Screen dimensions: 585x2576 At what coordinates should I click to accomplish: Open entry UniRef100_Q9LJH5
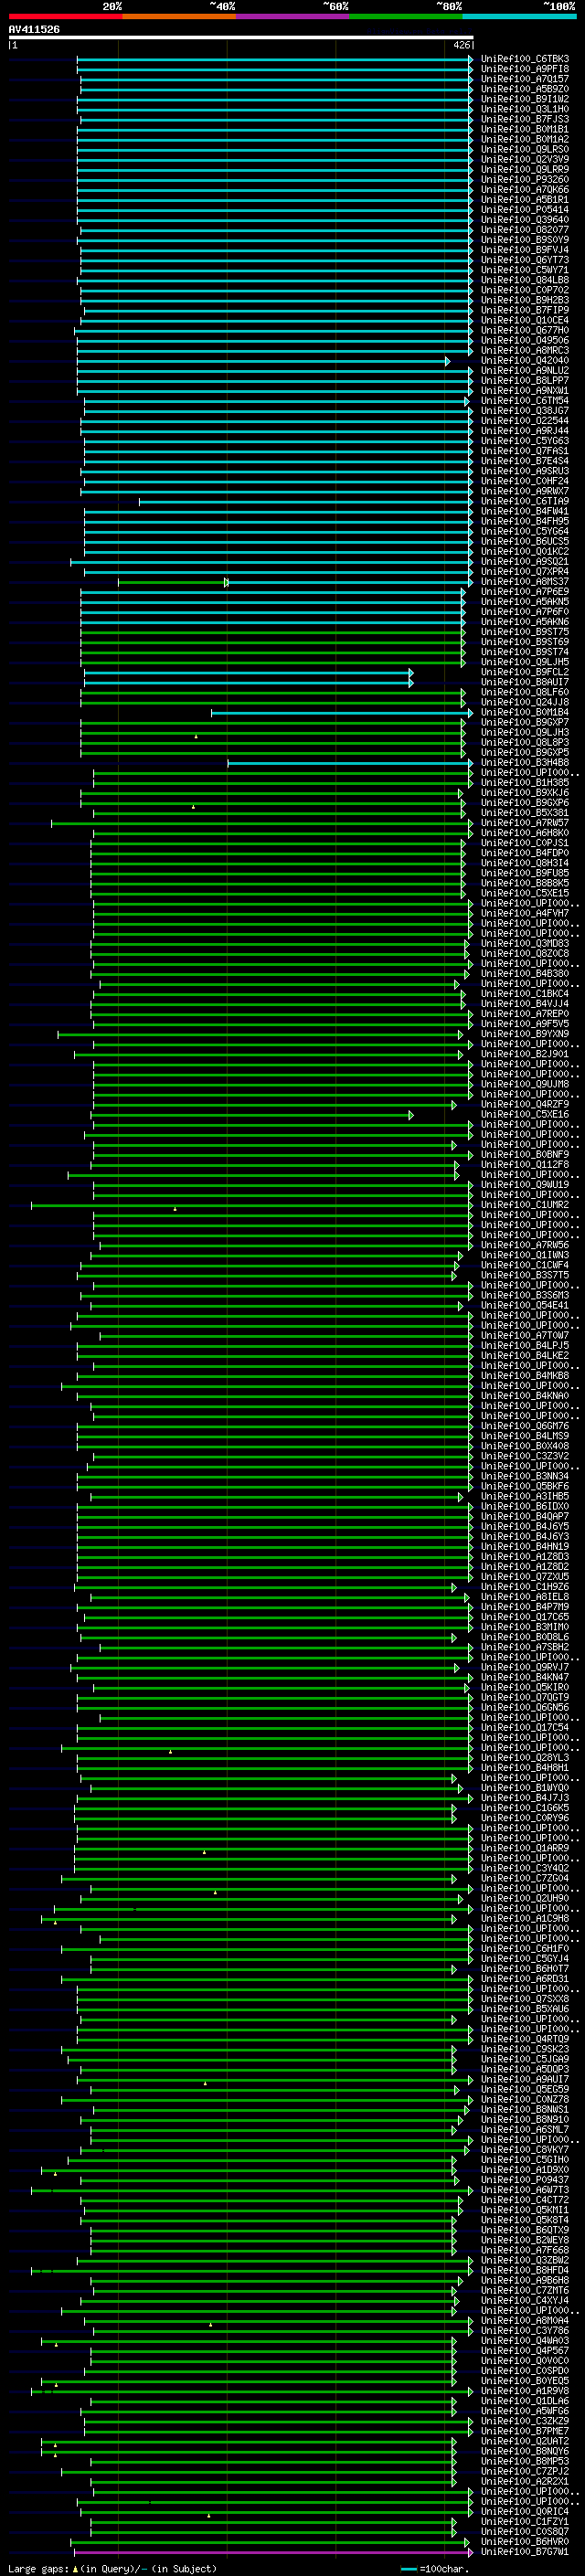(525, 662)
